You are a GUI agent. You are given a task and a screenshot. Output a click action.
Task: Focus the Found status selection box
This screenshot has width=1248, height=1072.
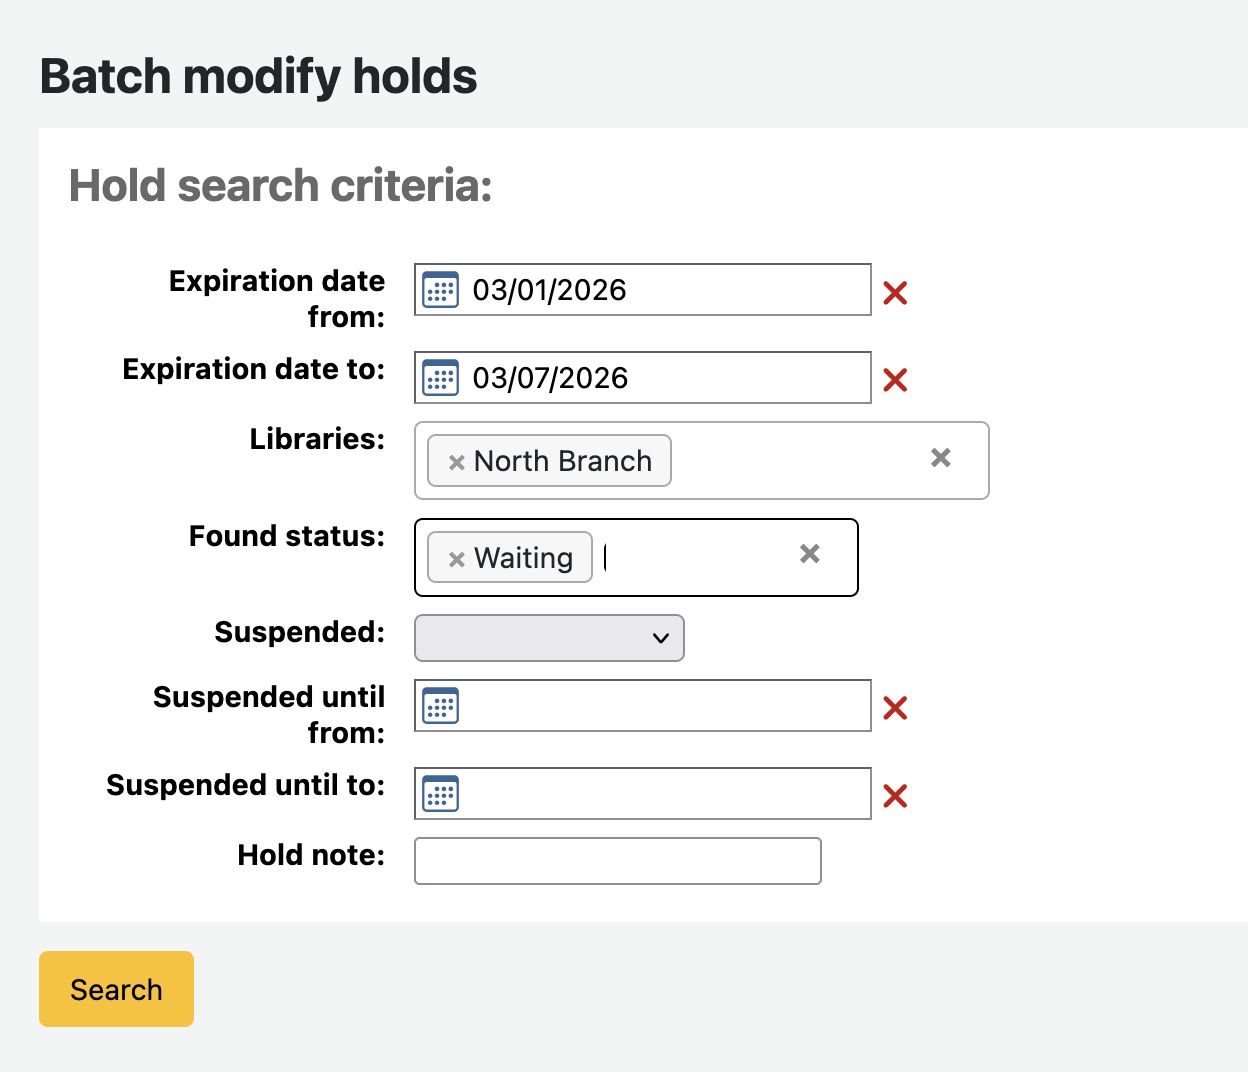(x=700, y=558)
